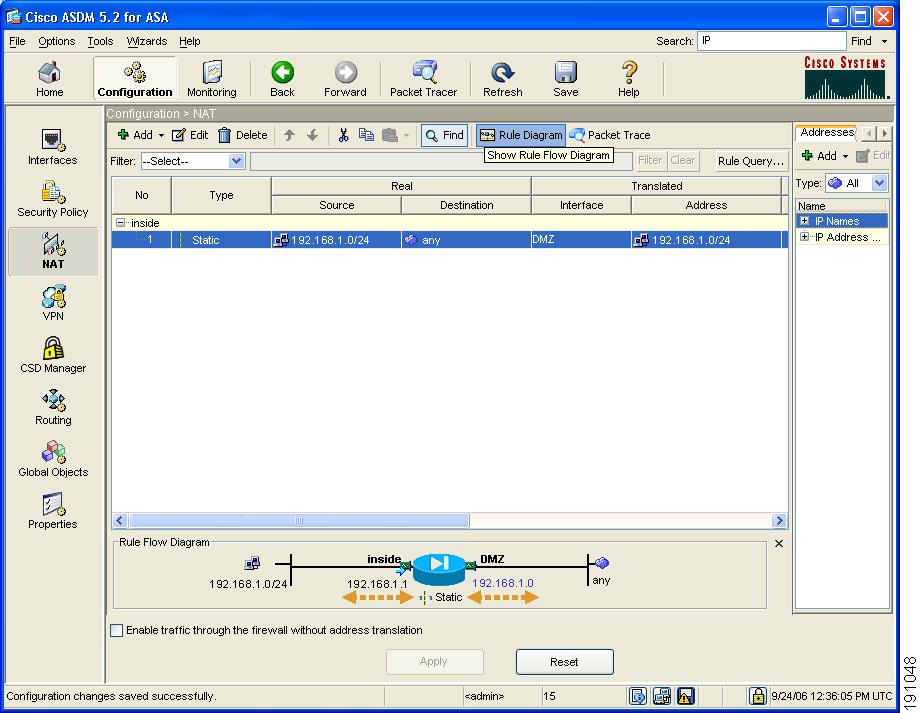Select NAT in sidebar
This screenshot has height=713, width=920.
(53, 251)
